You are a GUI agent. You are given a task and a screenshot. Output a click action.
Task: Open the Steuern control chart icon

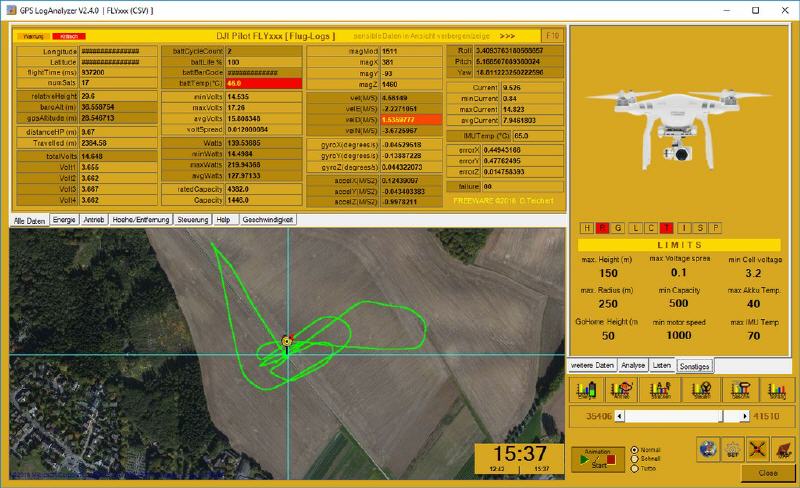click(701, 390)
